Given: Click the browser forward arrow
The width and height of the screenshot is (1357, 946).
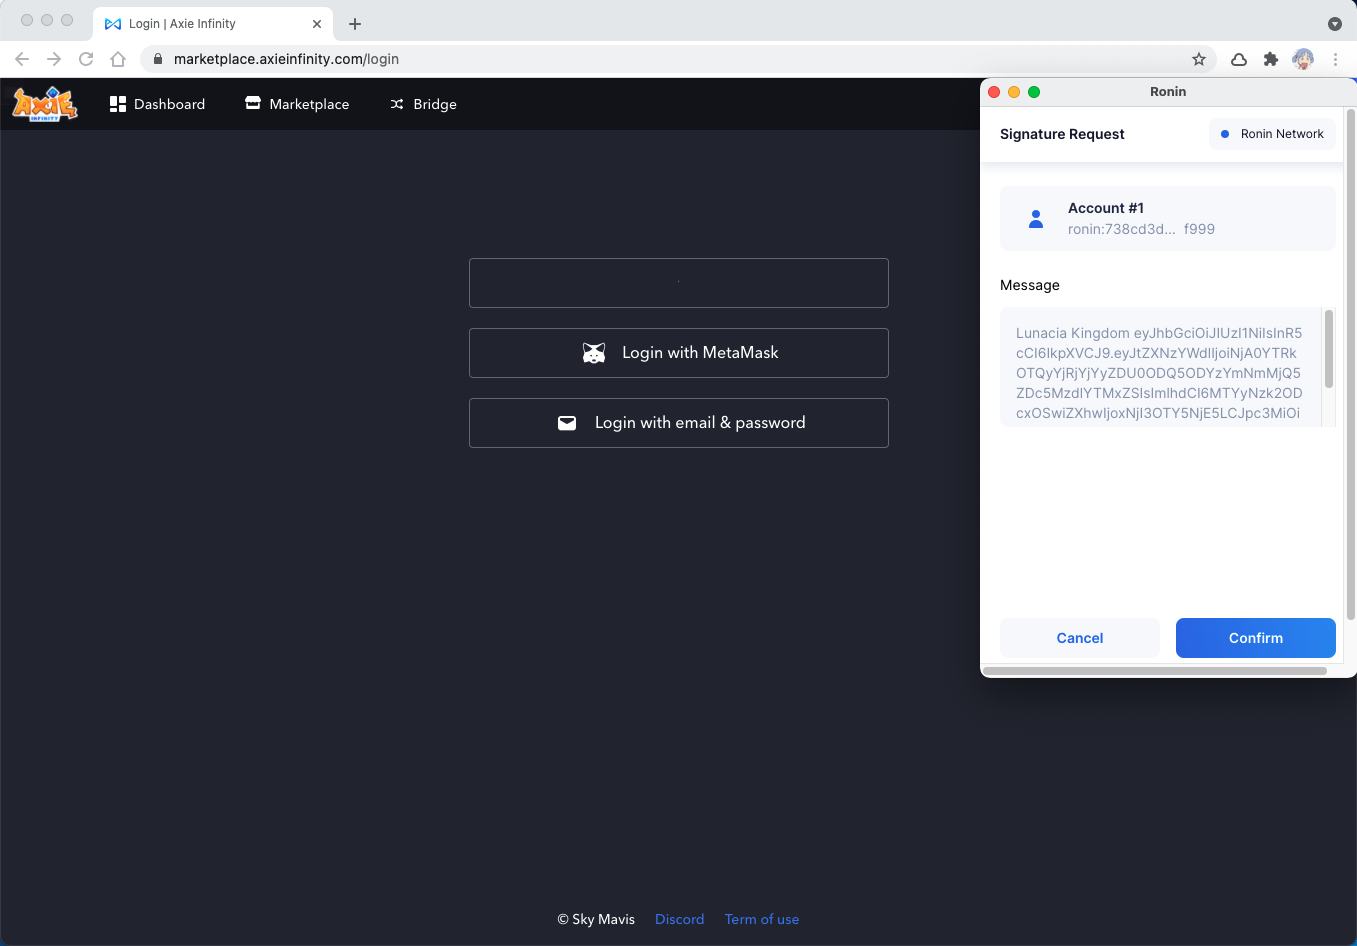Looking at the screenshot, I should click(54, 59).
